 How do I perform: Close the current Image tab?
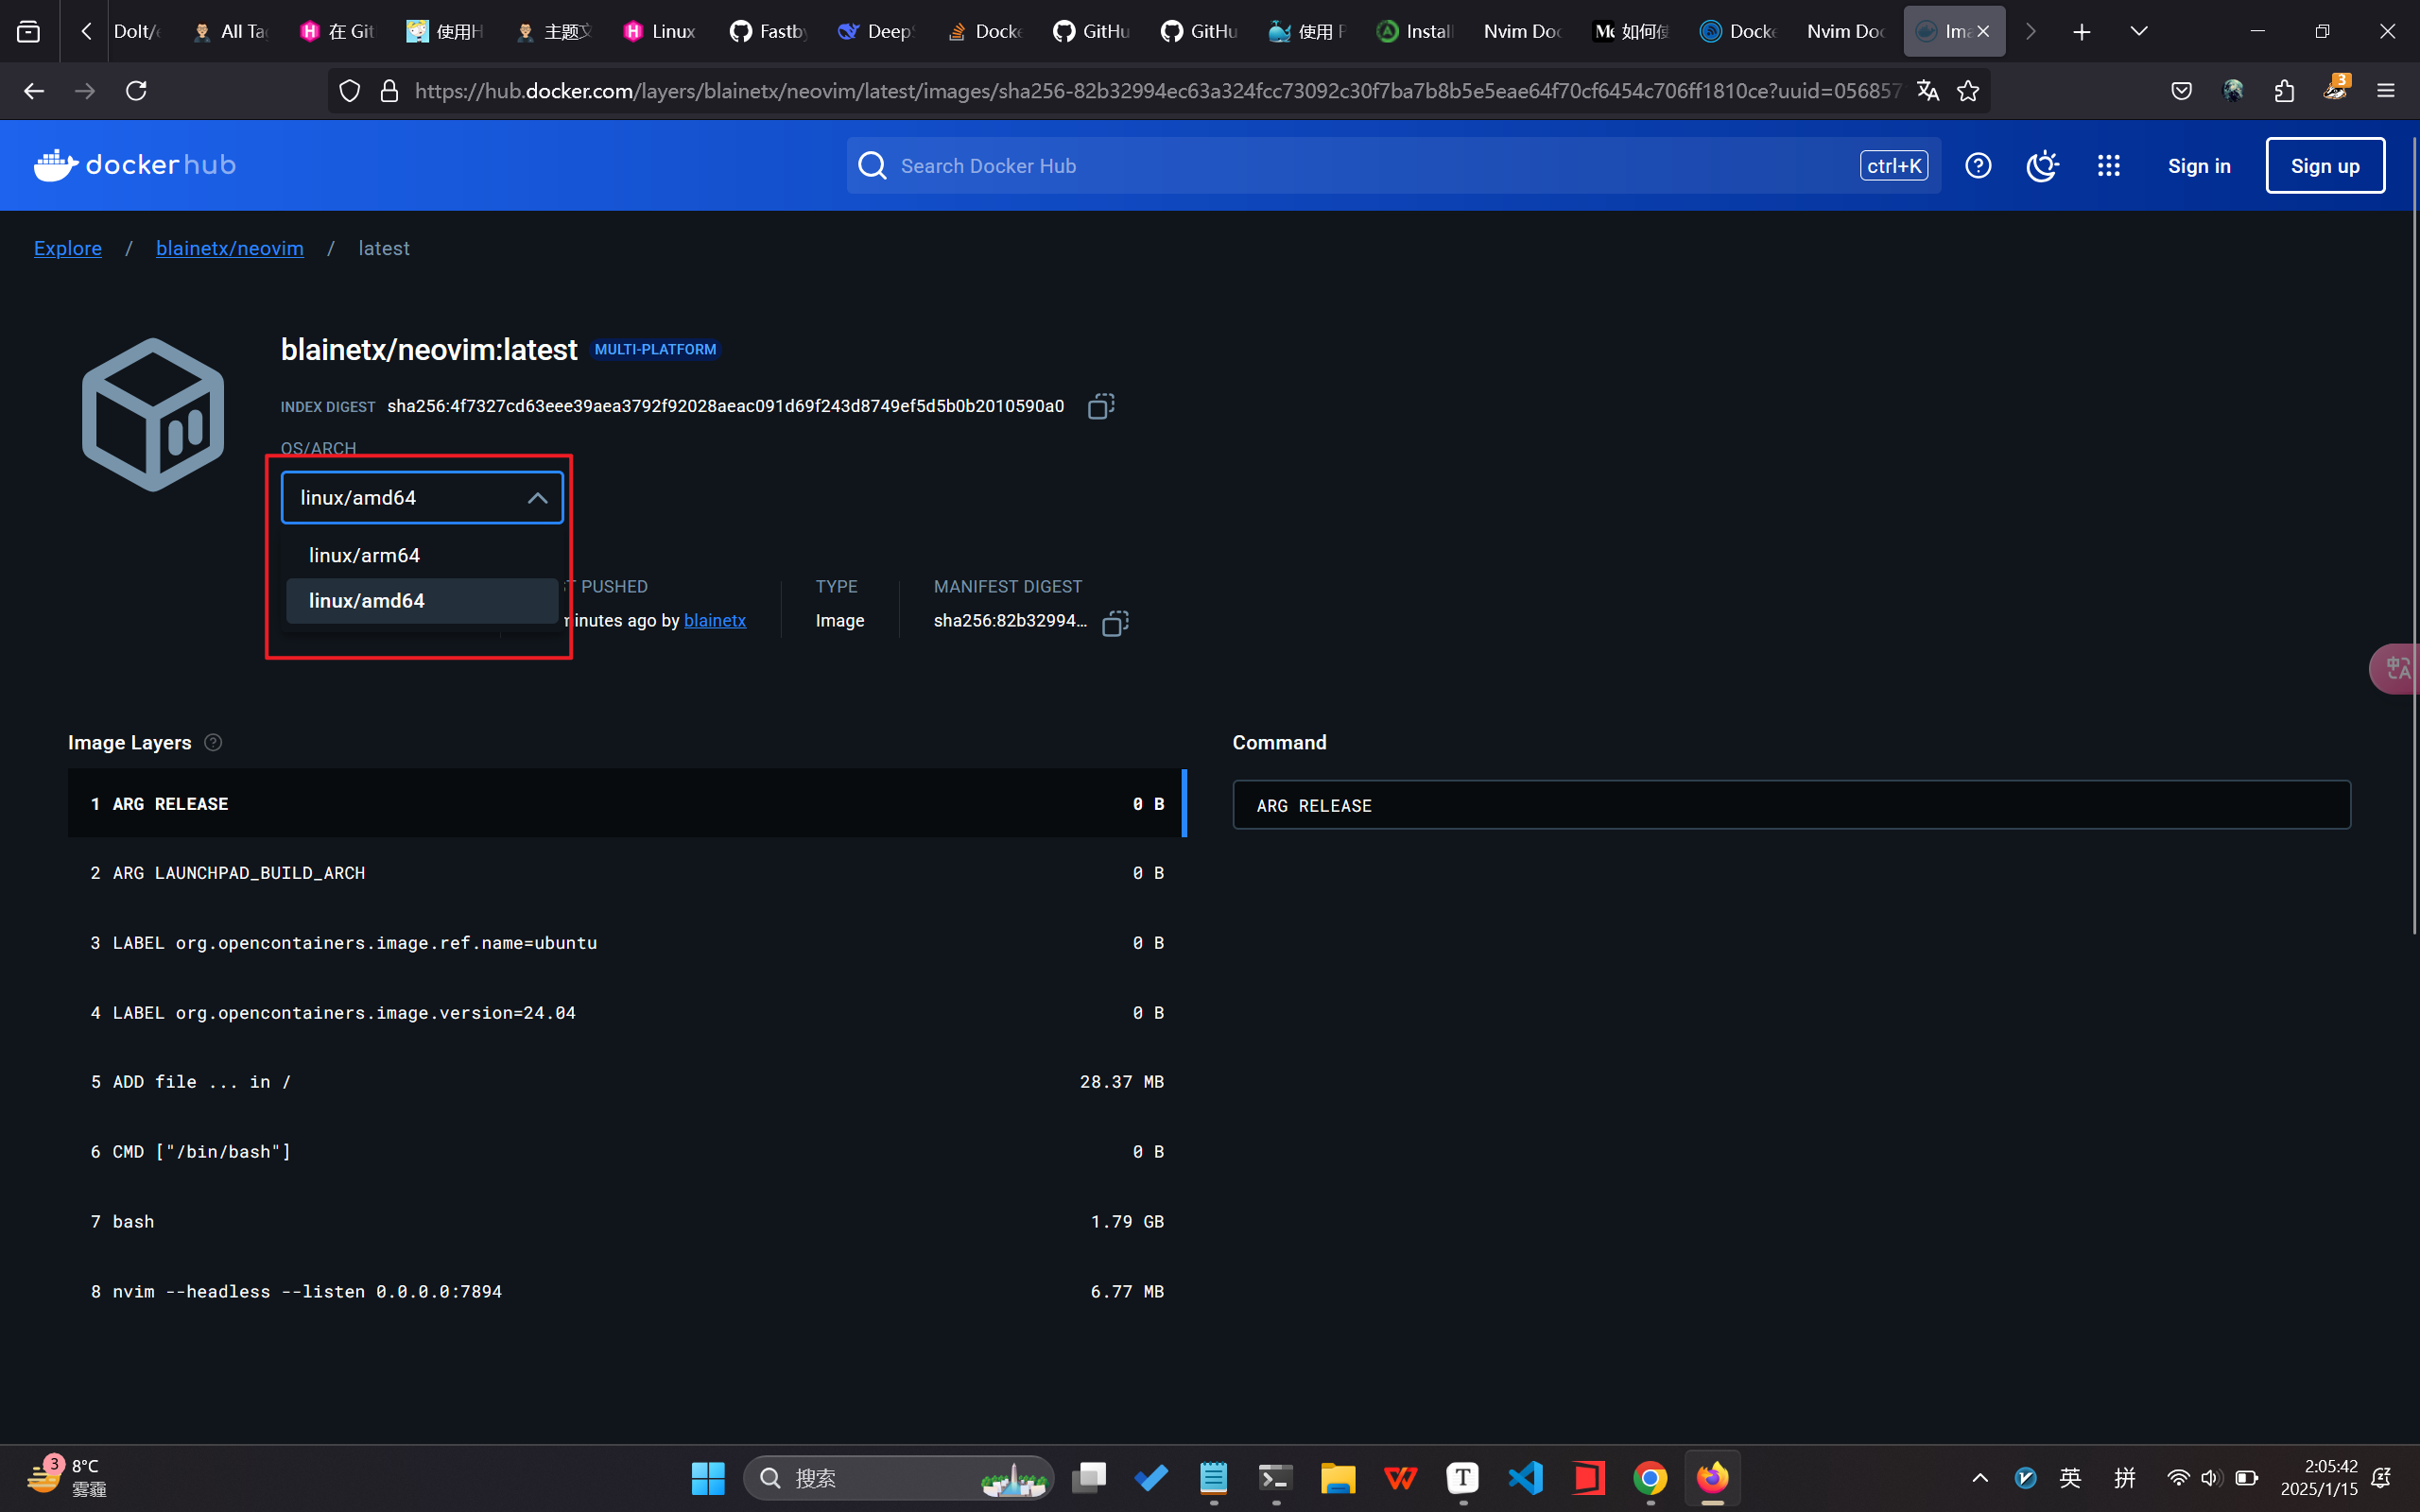coord(1982,32)
